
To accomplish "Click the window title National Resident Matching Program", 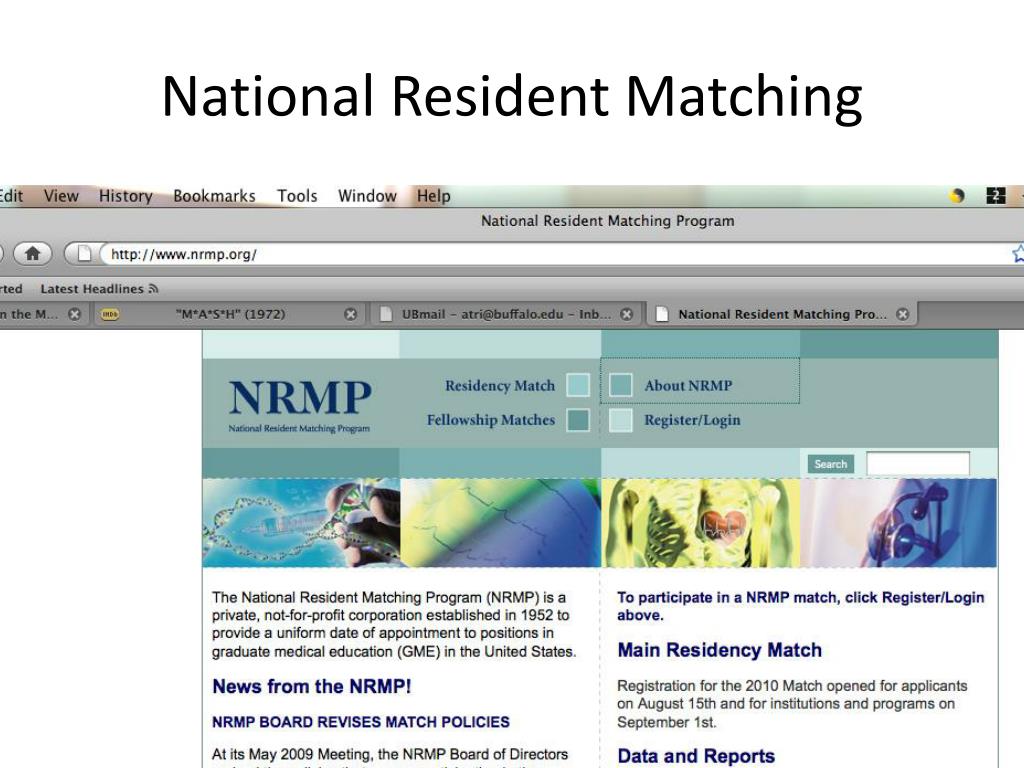I will 607,221.
